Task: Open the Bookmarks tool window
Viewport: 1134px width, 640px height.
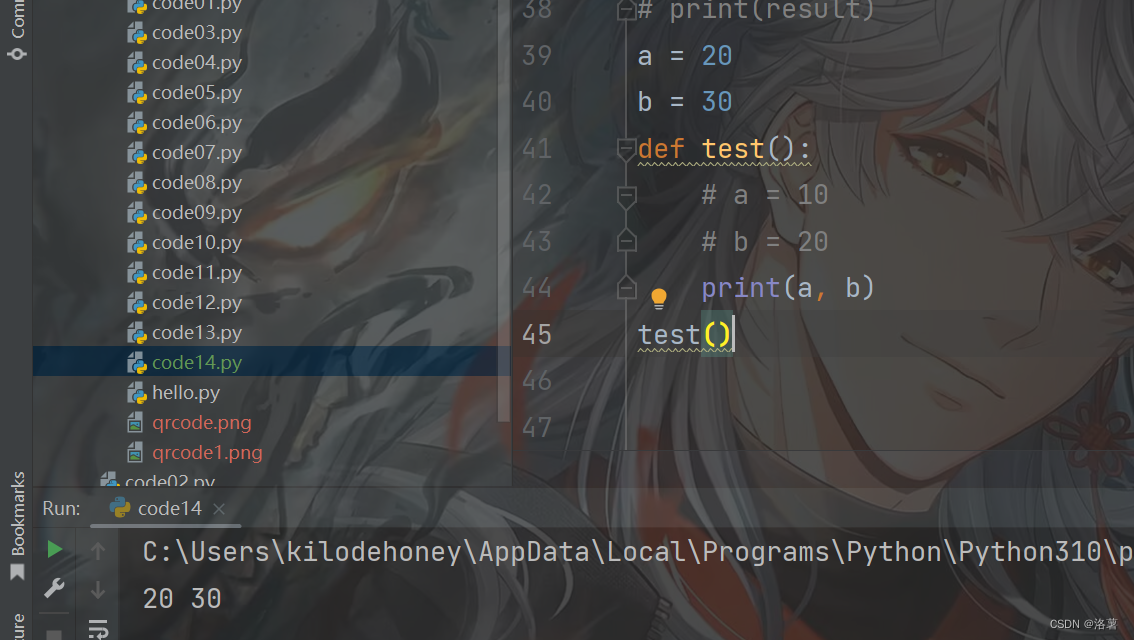Action: coord(17,525)
